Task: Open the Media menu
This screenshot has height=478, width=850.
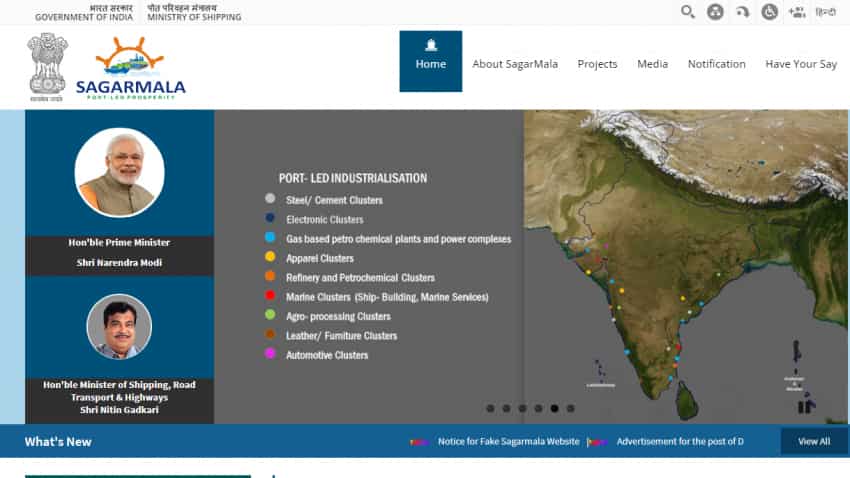Action: [653, 64]
